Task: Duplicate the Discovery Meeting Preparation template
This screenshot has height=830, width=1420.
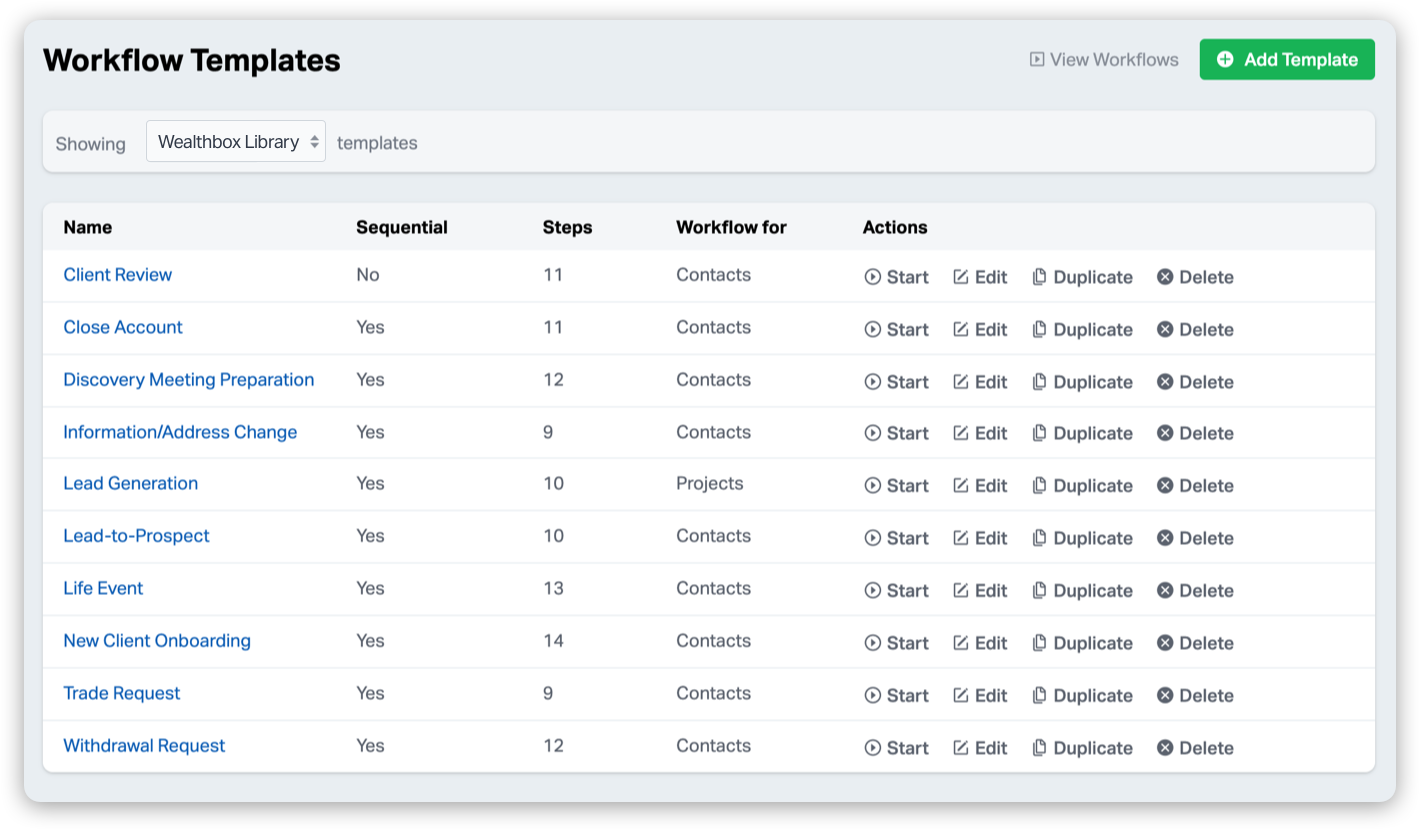Action: click(x=1082, y=382)
